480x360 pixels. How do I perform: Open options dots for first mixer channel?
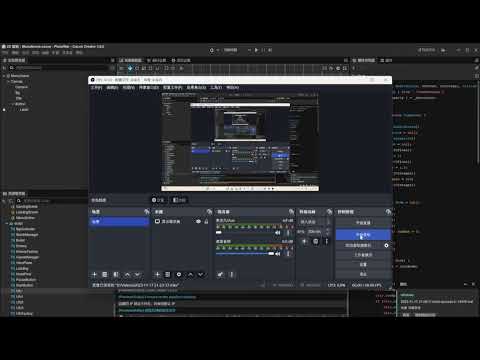click(x=288, y=233)
